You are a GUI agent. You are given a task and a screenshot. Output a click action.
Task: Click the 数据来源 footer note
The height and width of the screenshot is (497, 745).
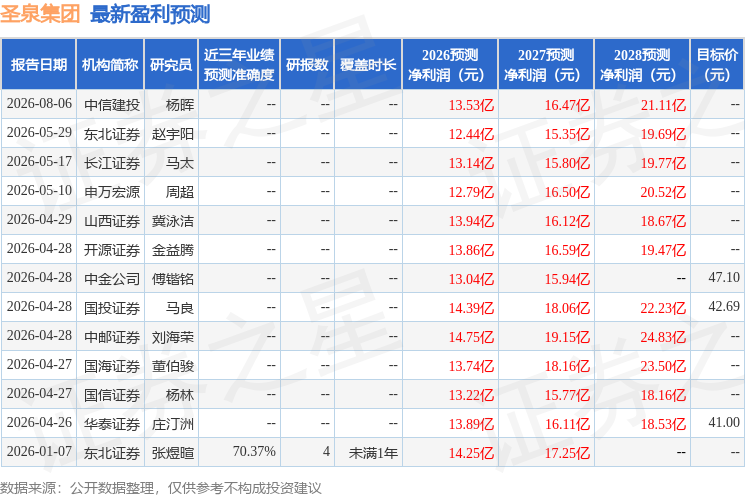click(x=161, y=488)
